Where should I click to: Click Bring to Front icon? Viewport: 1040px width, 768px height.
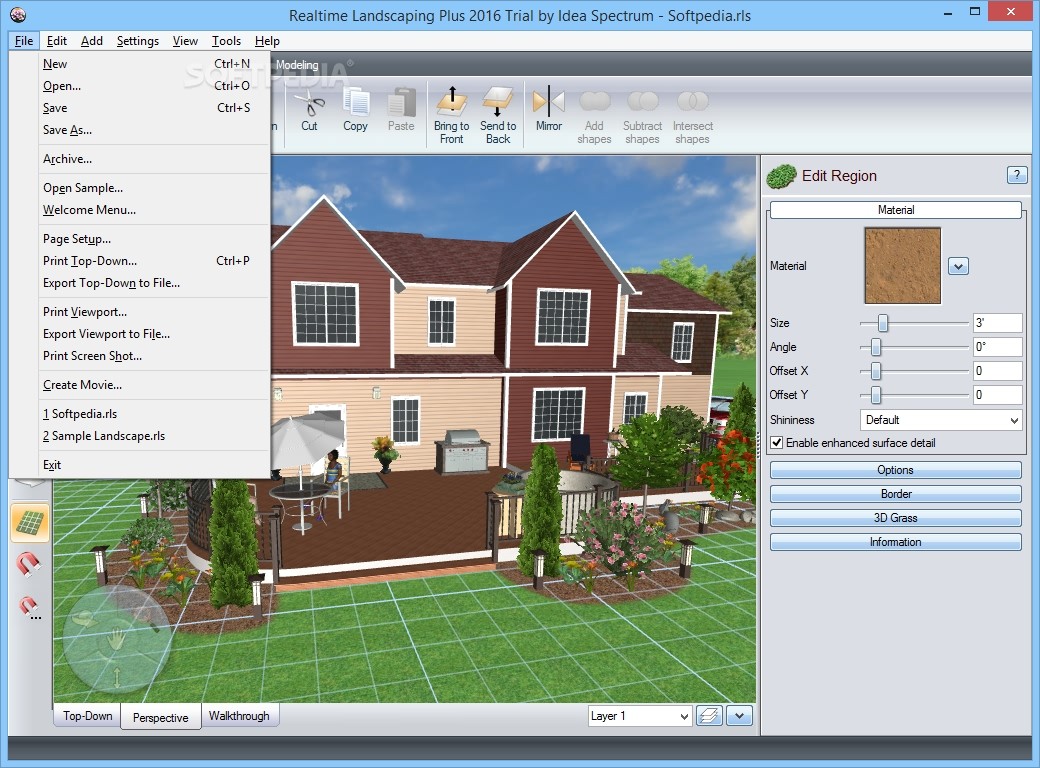click(452, 101)
